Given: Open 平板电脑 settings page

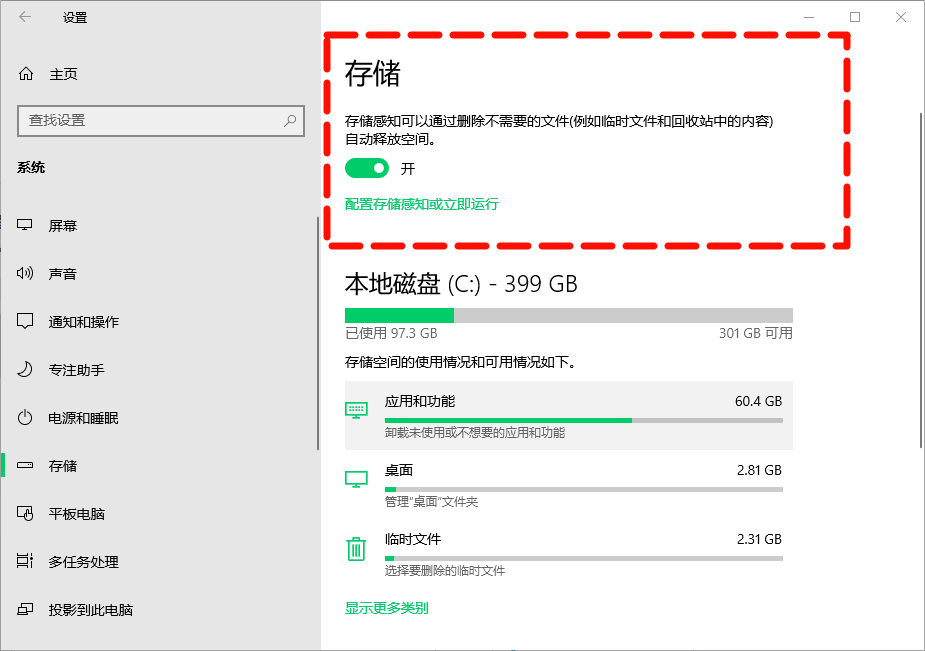Looking at the screenshot, I should click(77, 514).
